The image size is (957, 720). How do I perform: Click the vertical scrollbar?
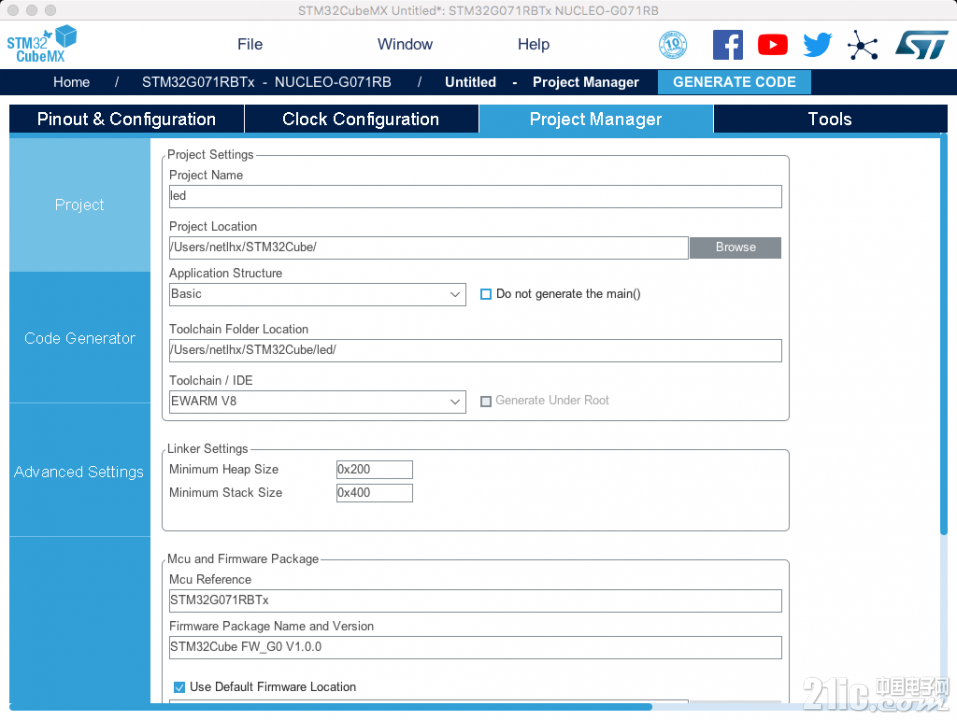944,336
